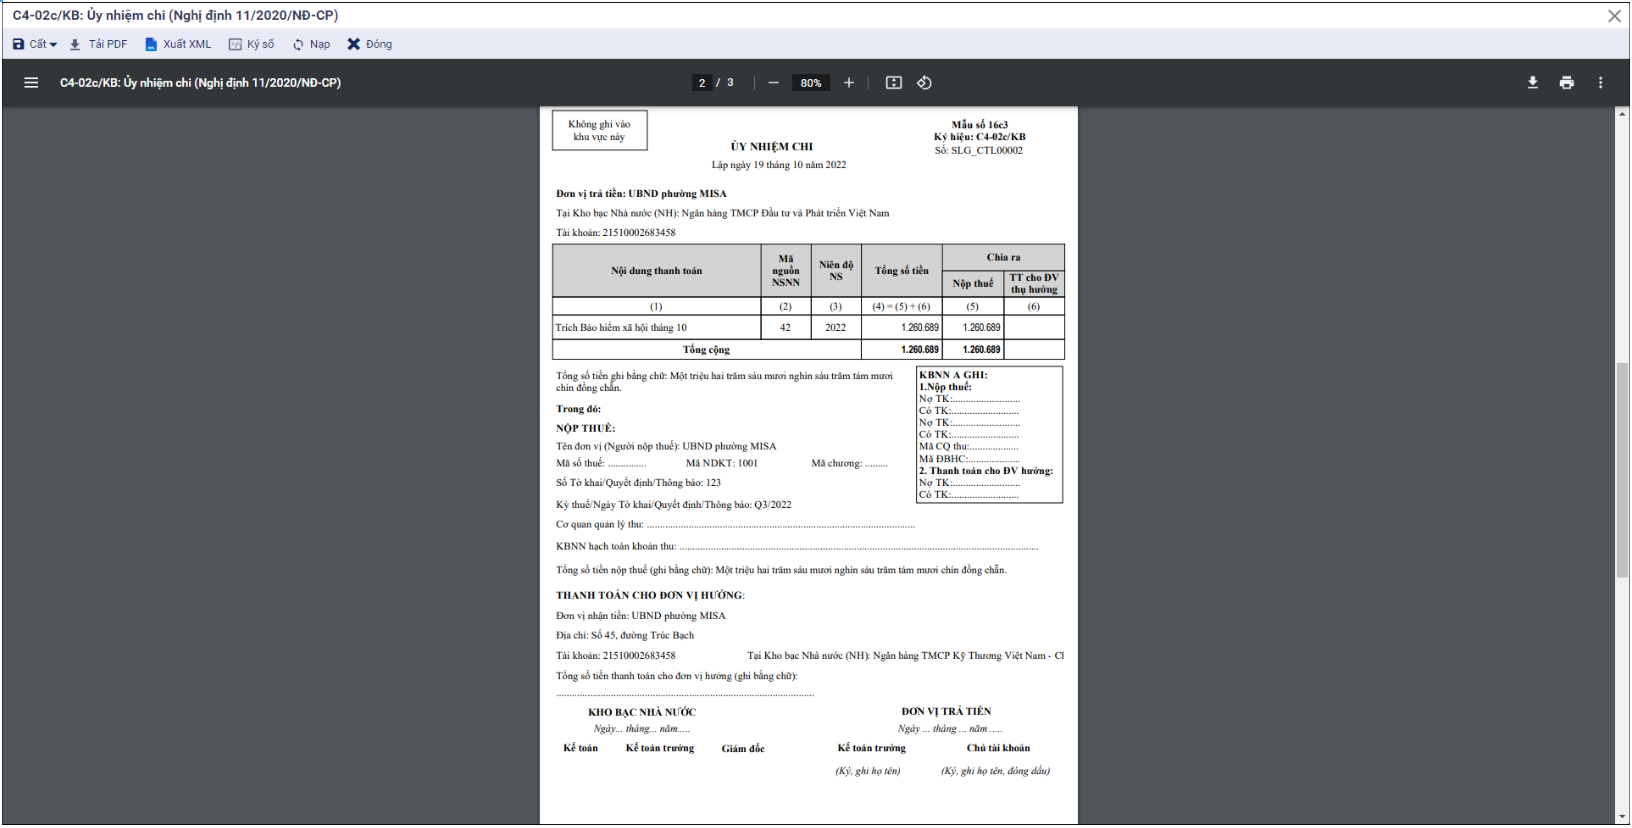Click the 'Đơn vị trả tiền: UBND phường MISA' line
The image size is (1632, 828).
point(641,194)
